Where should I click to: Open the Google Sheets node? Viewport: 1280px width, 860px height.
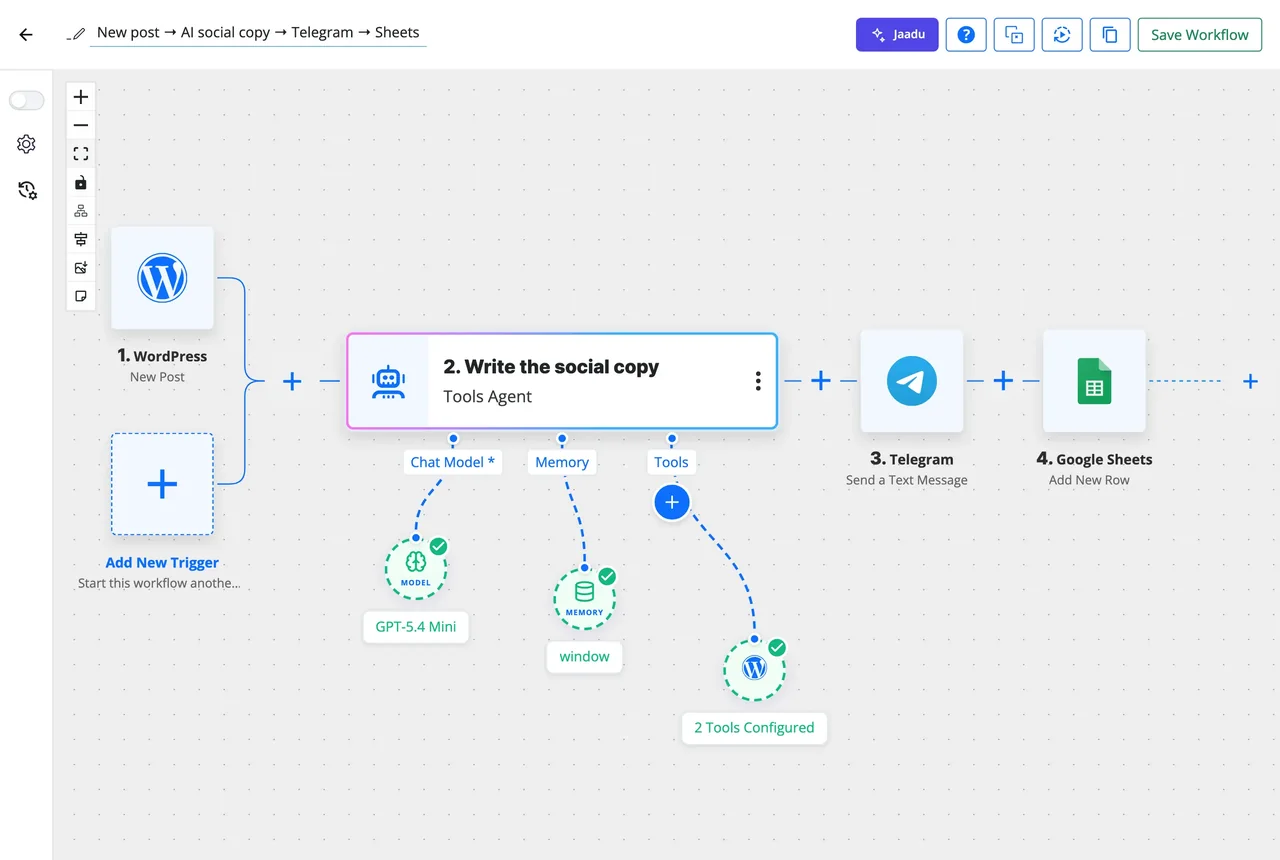(1094, 381)
